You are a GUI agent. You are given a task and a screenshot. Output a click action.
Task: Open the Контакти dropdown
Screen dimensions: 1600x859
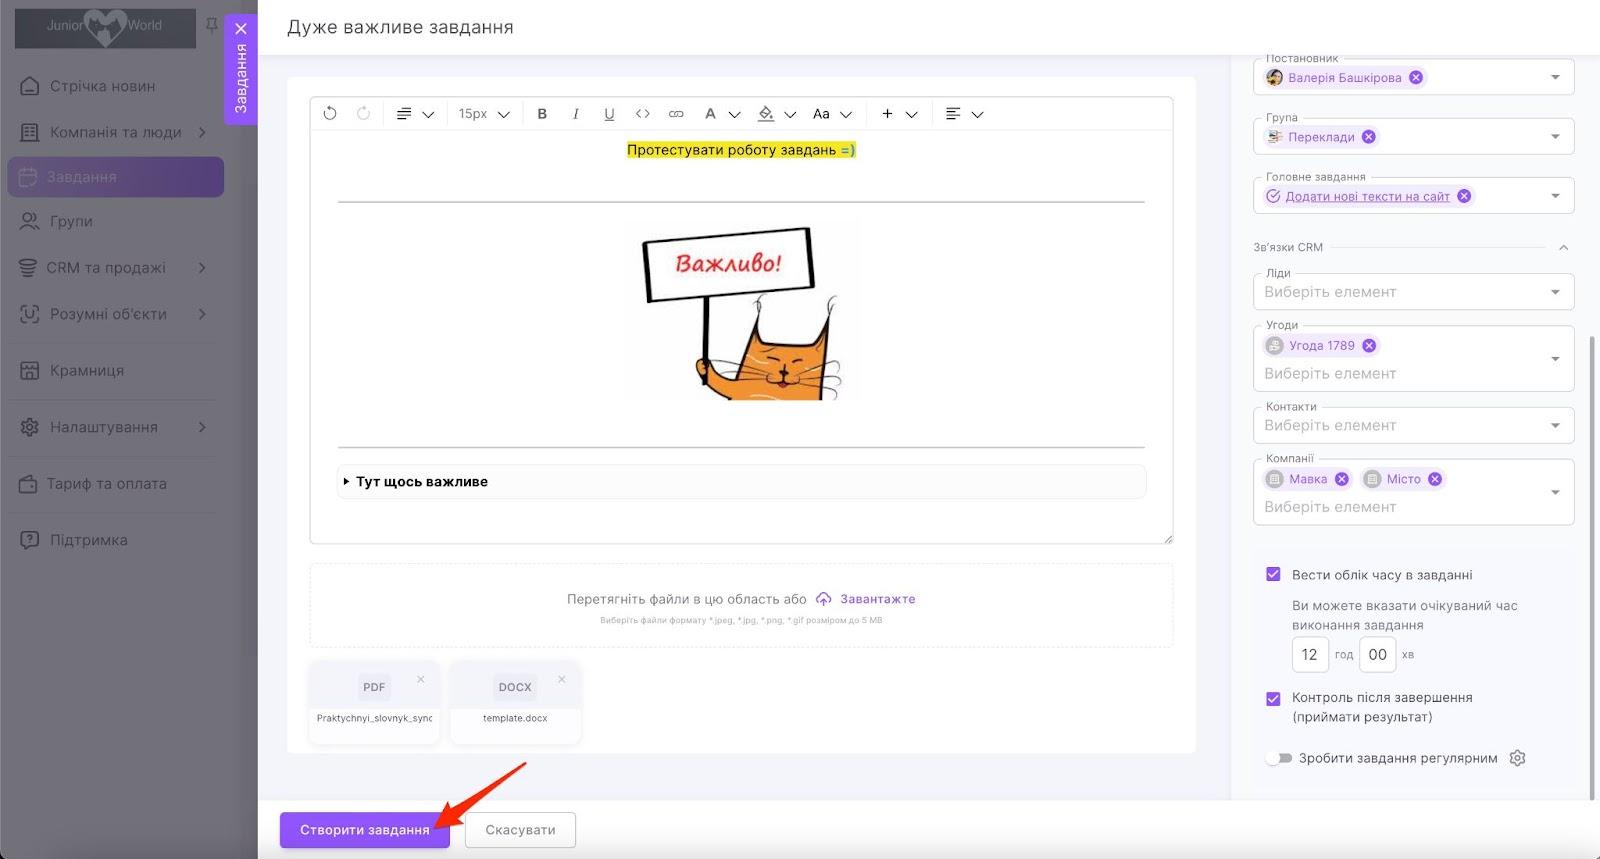tap(1413, 425)
